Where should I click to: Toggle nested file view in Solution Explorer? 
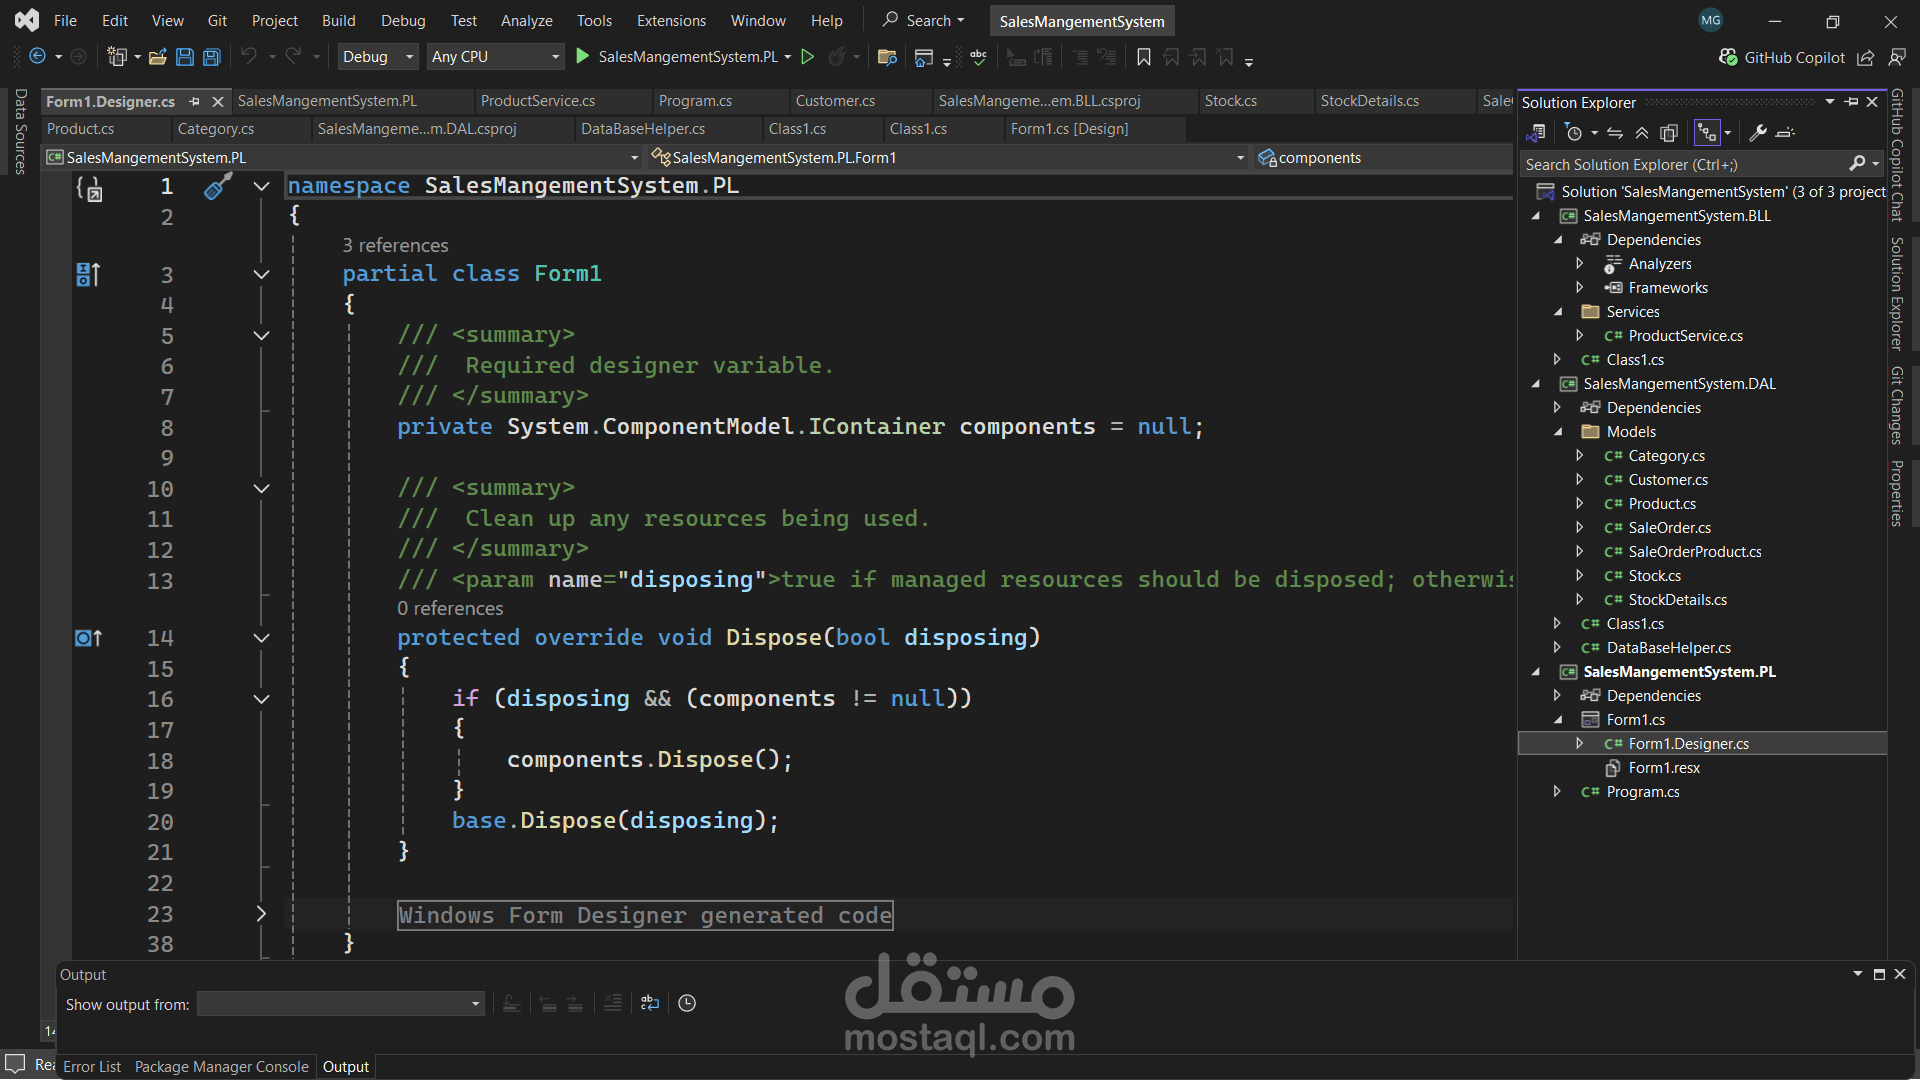(x=1707, y=133)
